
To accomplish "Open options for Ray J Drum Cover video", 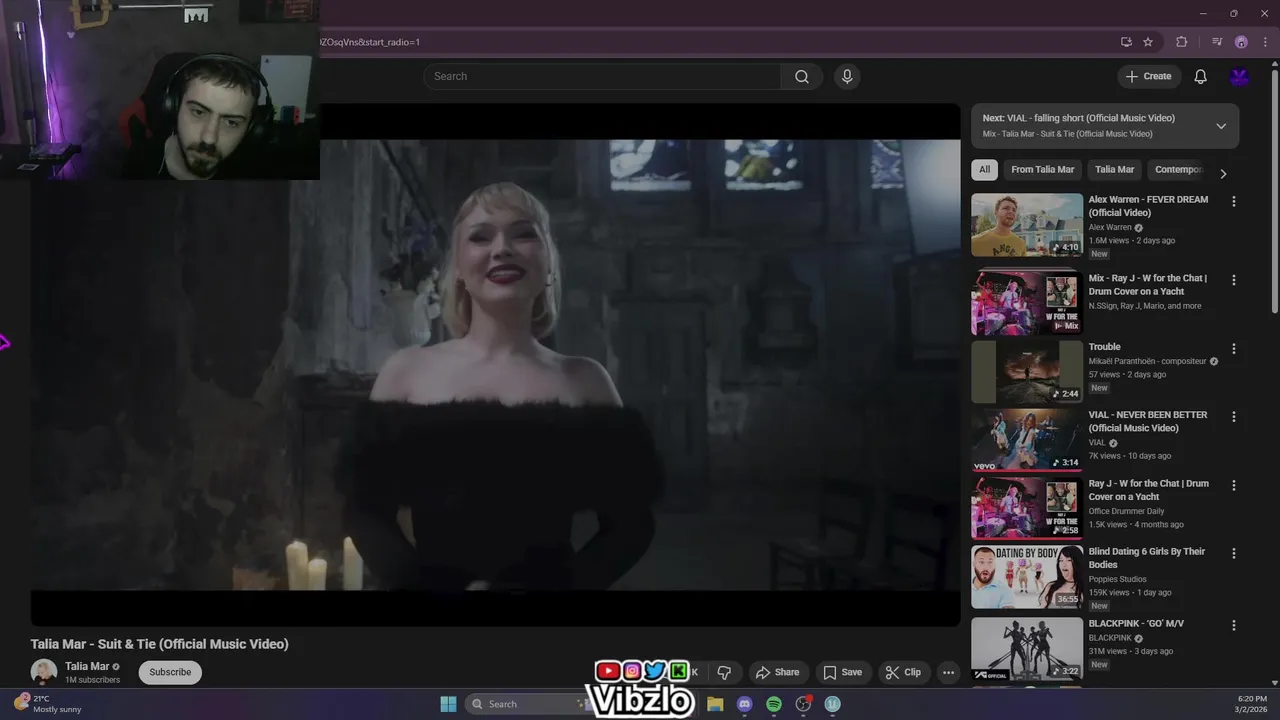I will (1233, 485).
